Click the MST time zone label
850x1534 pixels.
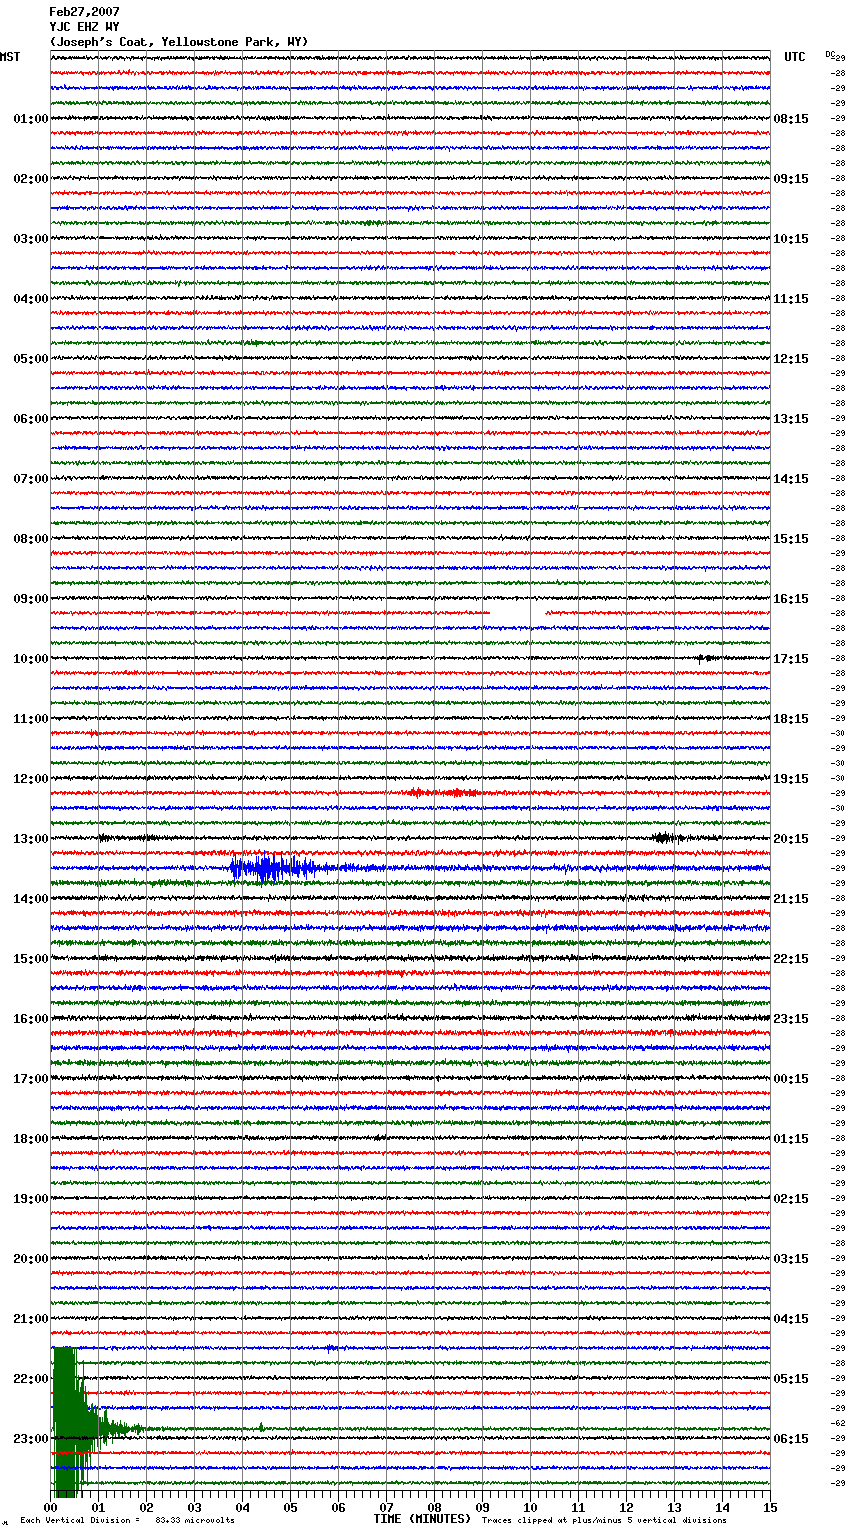tap(10, 57)
